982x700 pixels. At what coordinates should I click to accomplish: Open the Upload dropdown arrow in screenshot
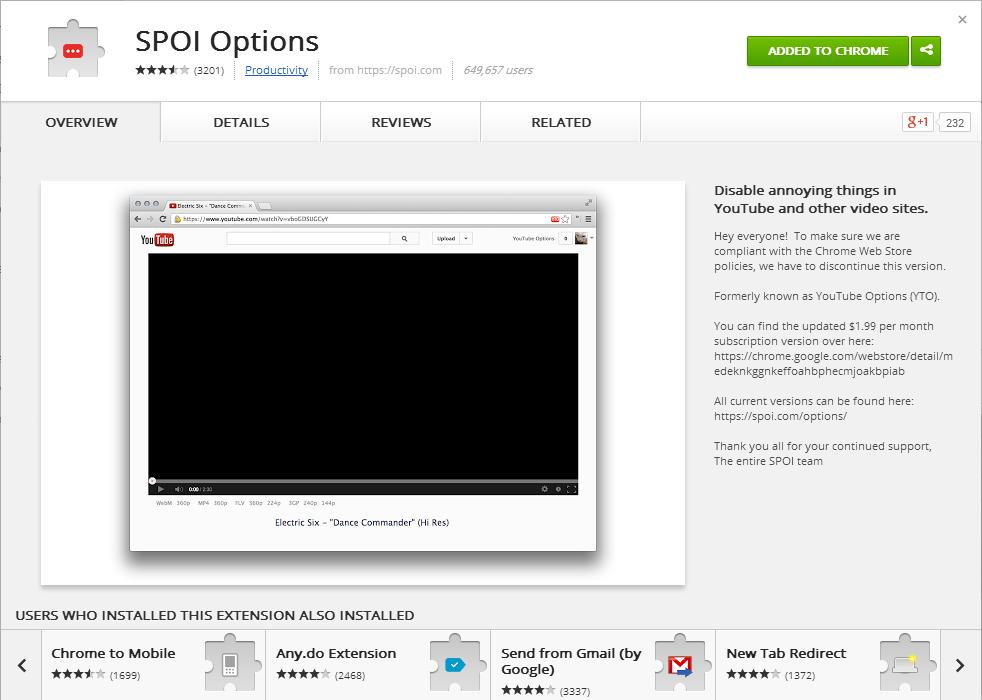pyautogui.click(x=466, y=239)
